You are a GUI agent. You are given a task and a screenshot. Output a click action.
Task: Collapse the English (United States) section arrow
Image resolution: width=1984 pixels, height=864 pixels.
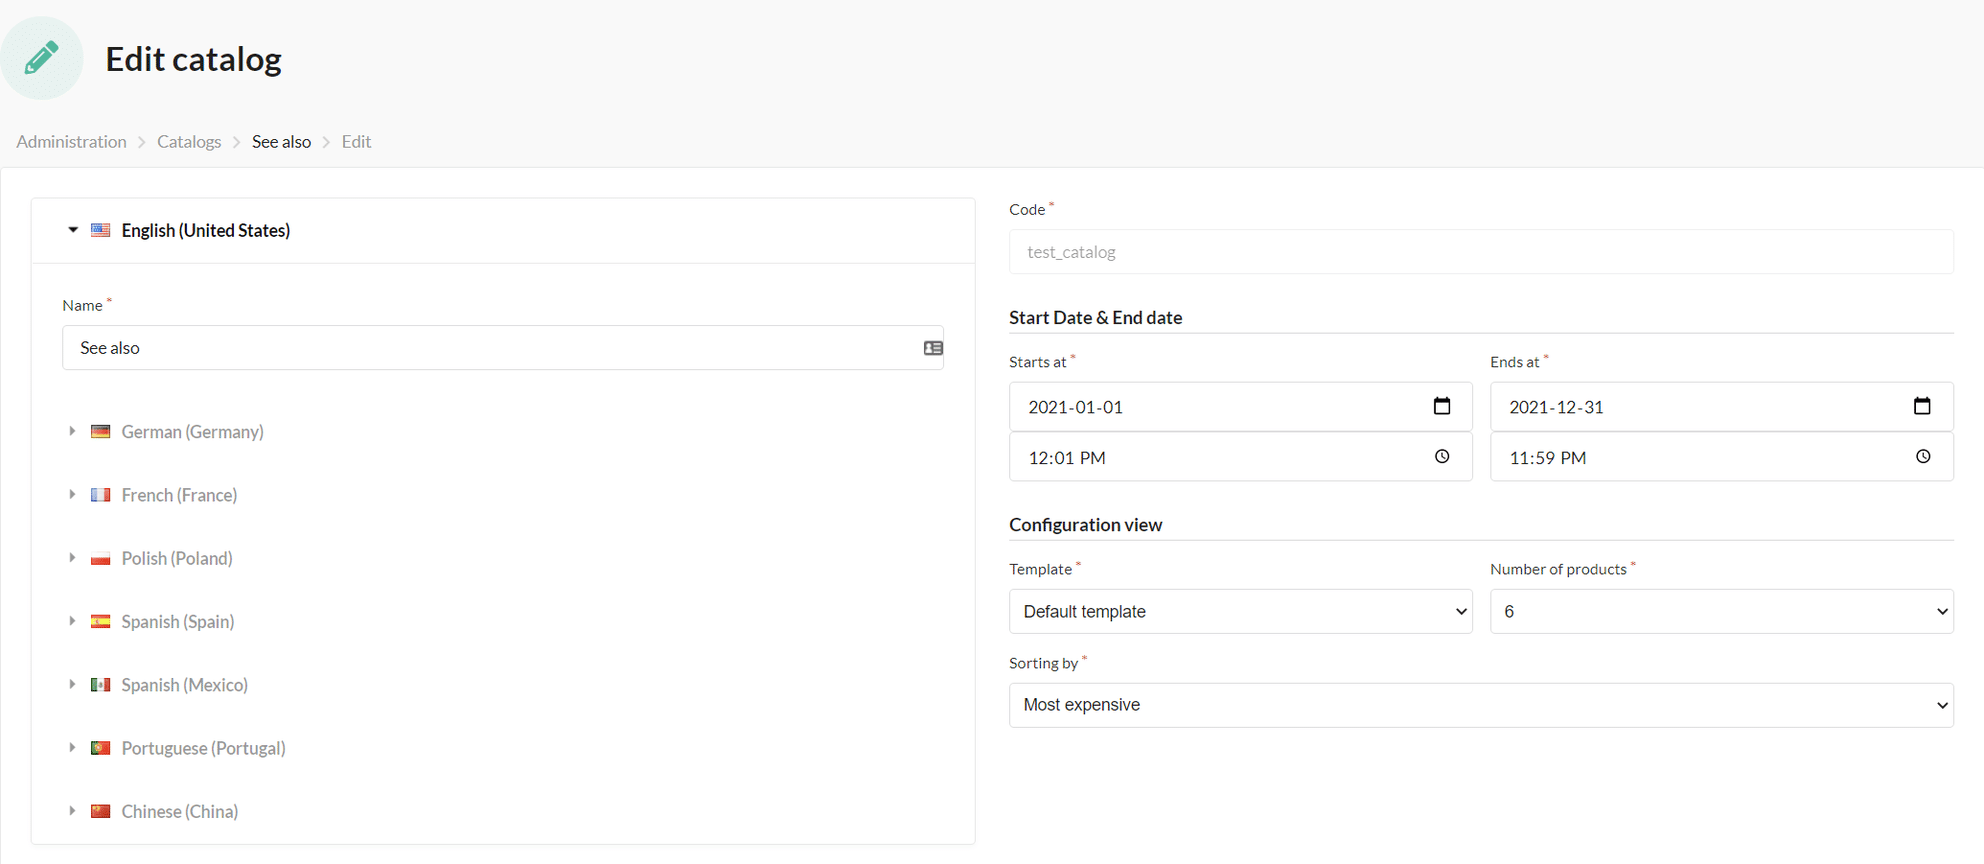(x=73, y=230)
